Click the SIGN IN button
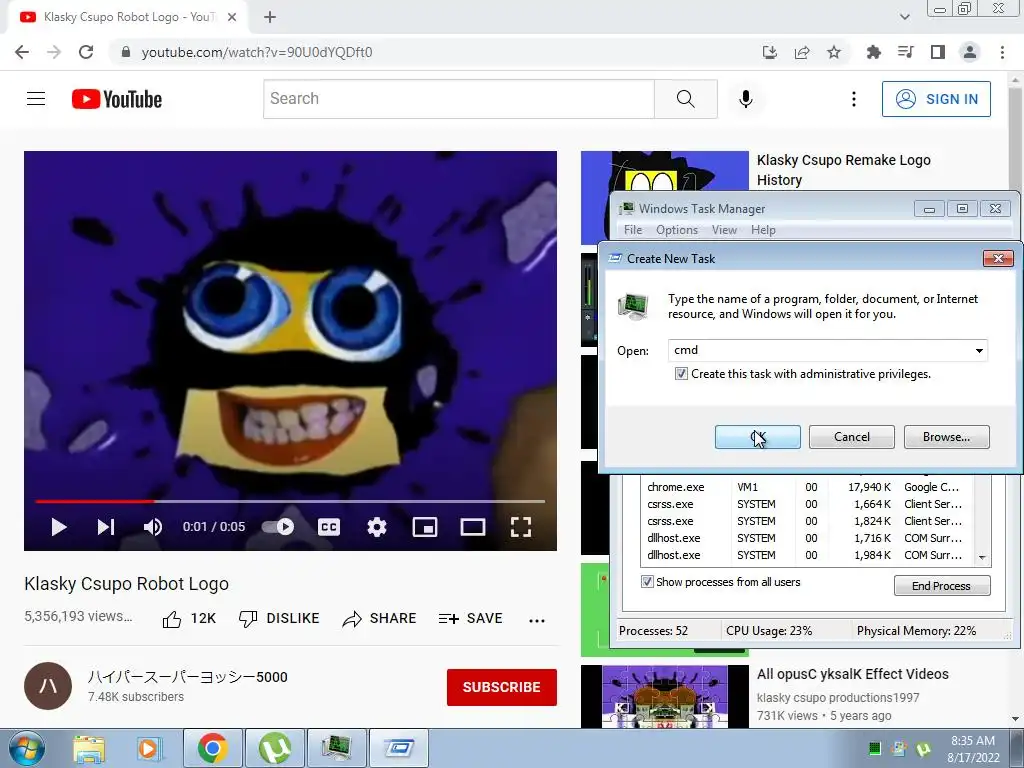 tap(936, 99)
